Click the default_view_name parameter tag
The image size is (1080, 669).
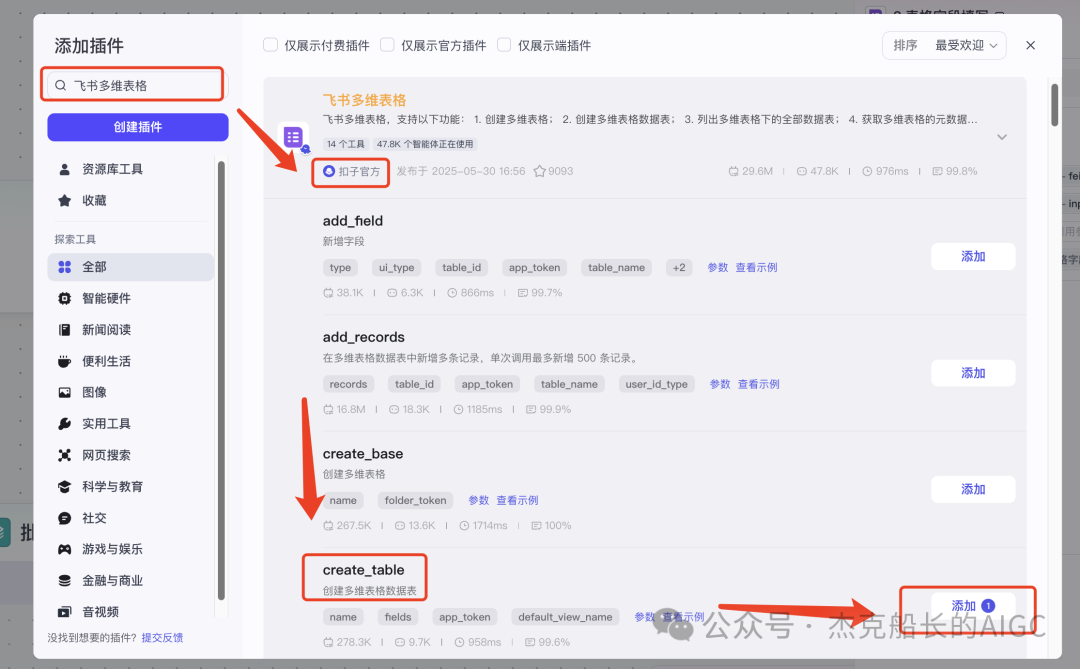coord(565,617)
